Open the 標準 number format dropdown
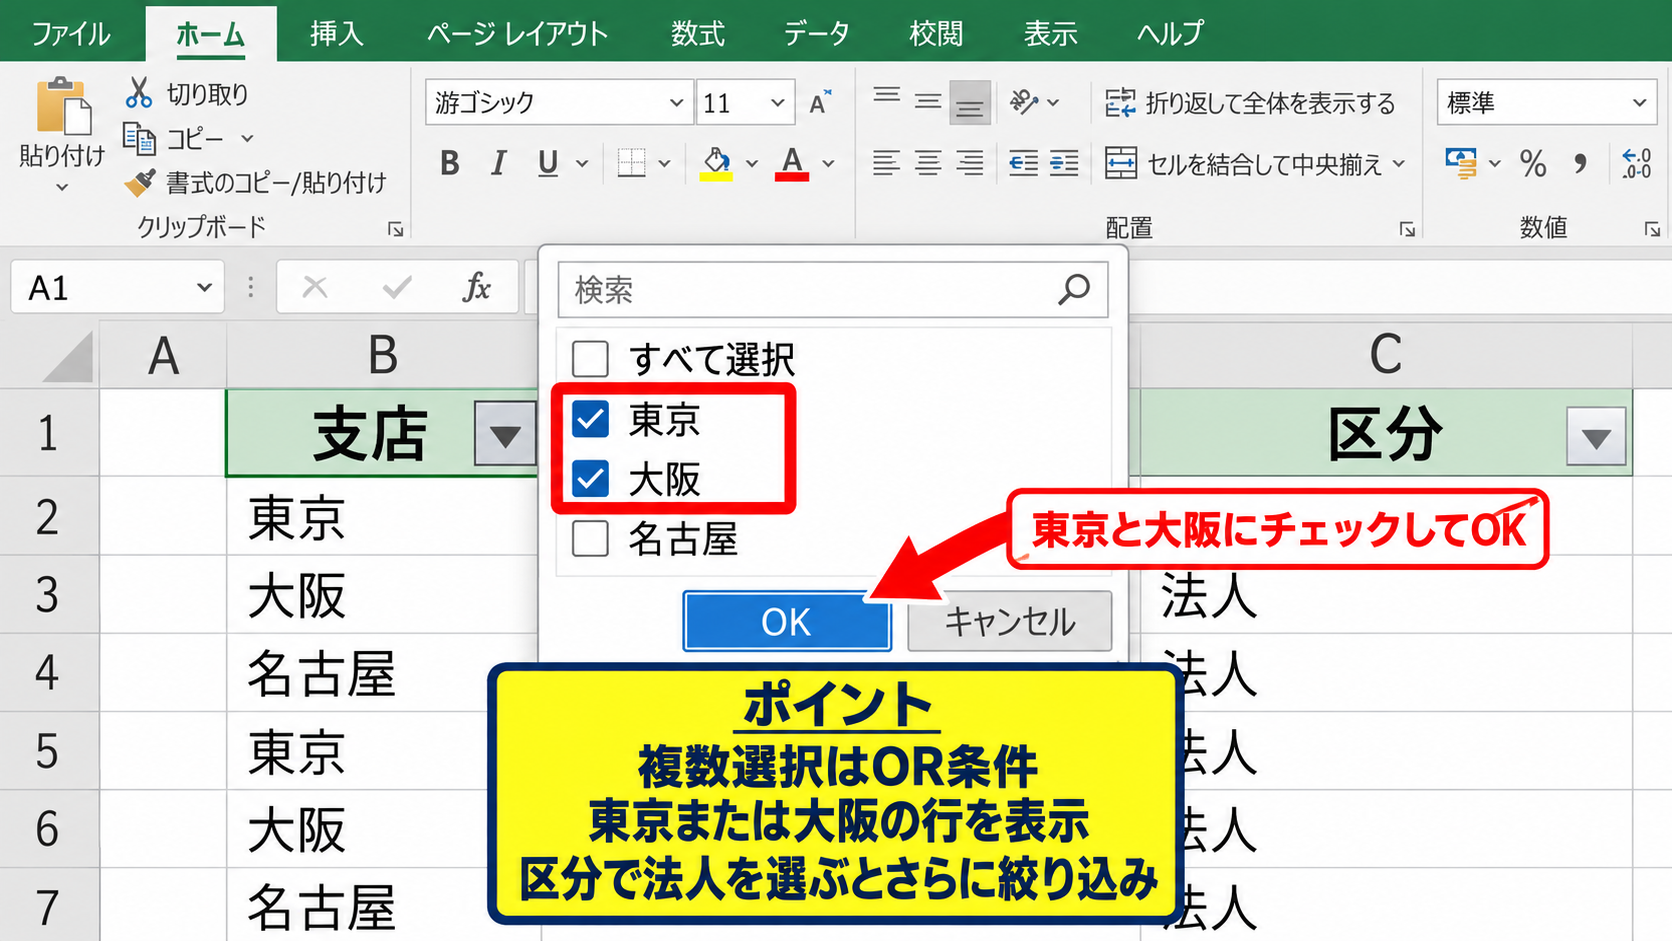Screen dimensions: 1672x941 point(1639,103)
